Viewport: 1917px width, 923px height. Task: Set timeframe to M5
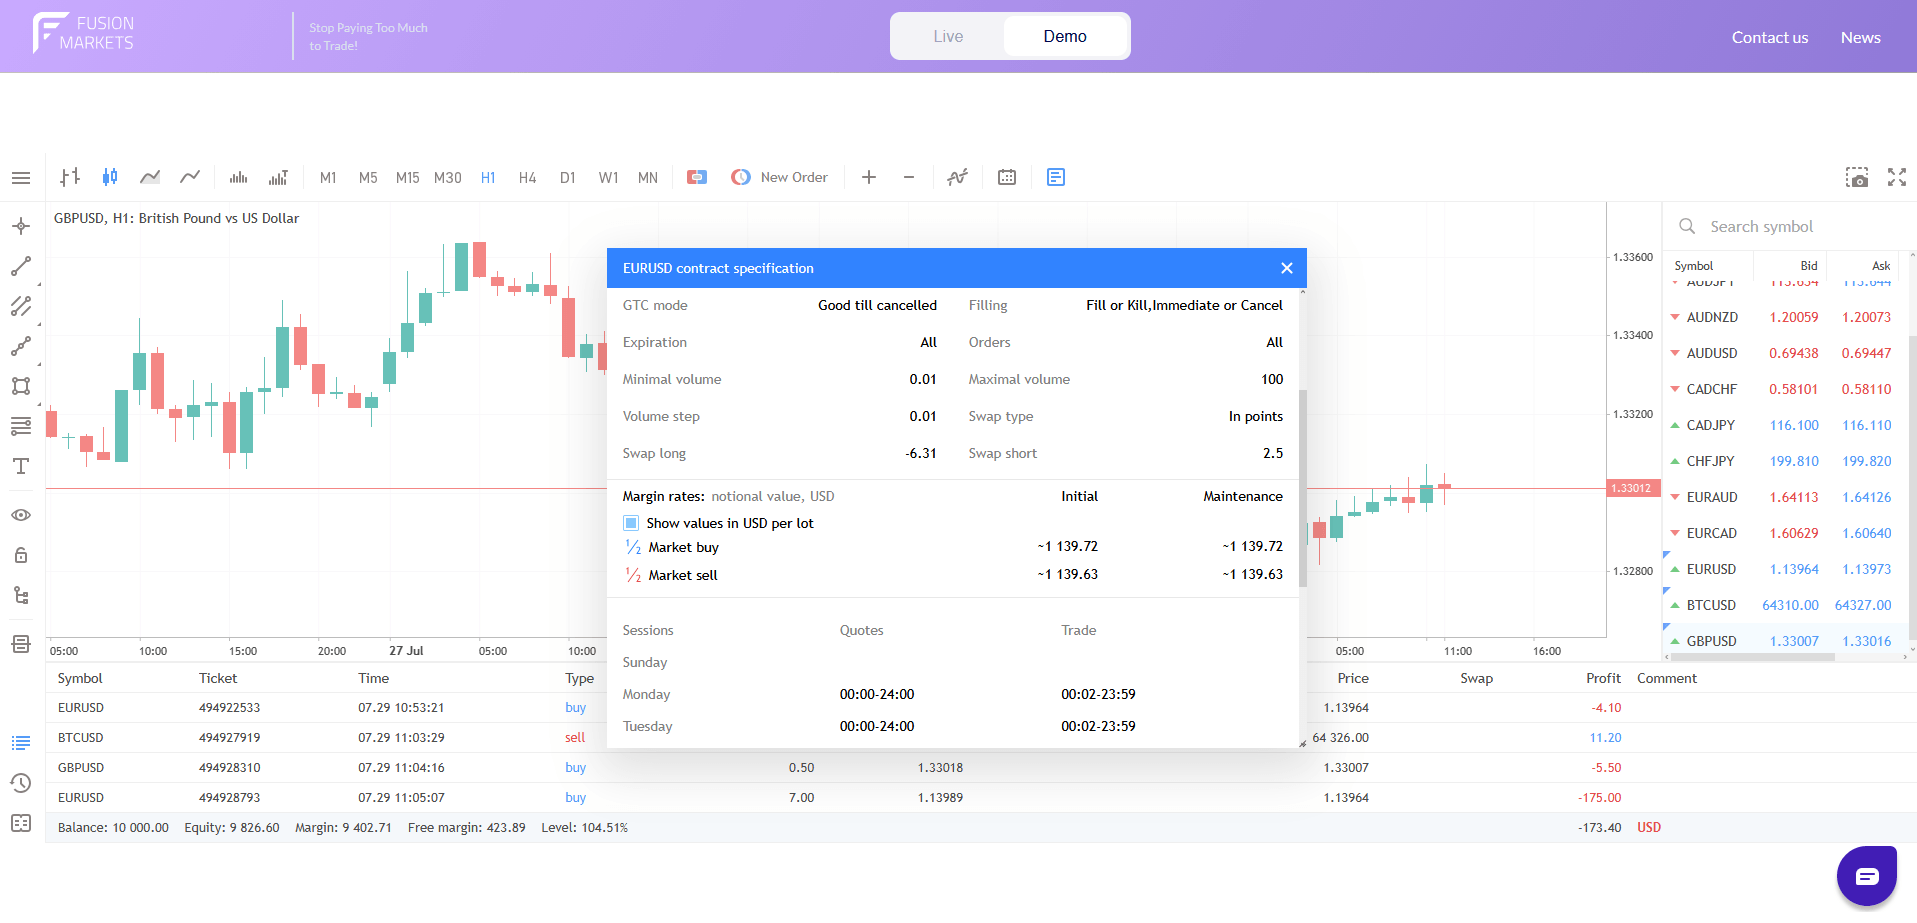tap(368, 178)
